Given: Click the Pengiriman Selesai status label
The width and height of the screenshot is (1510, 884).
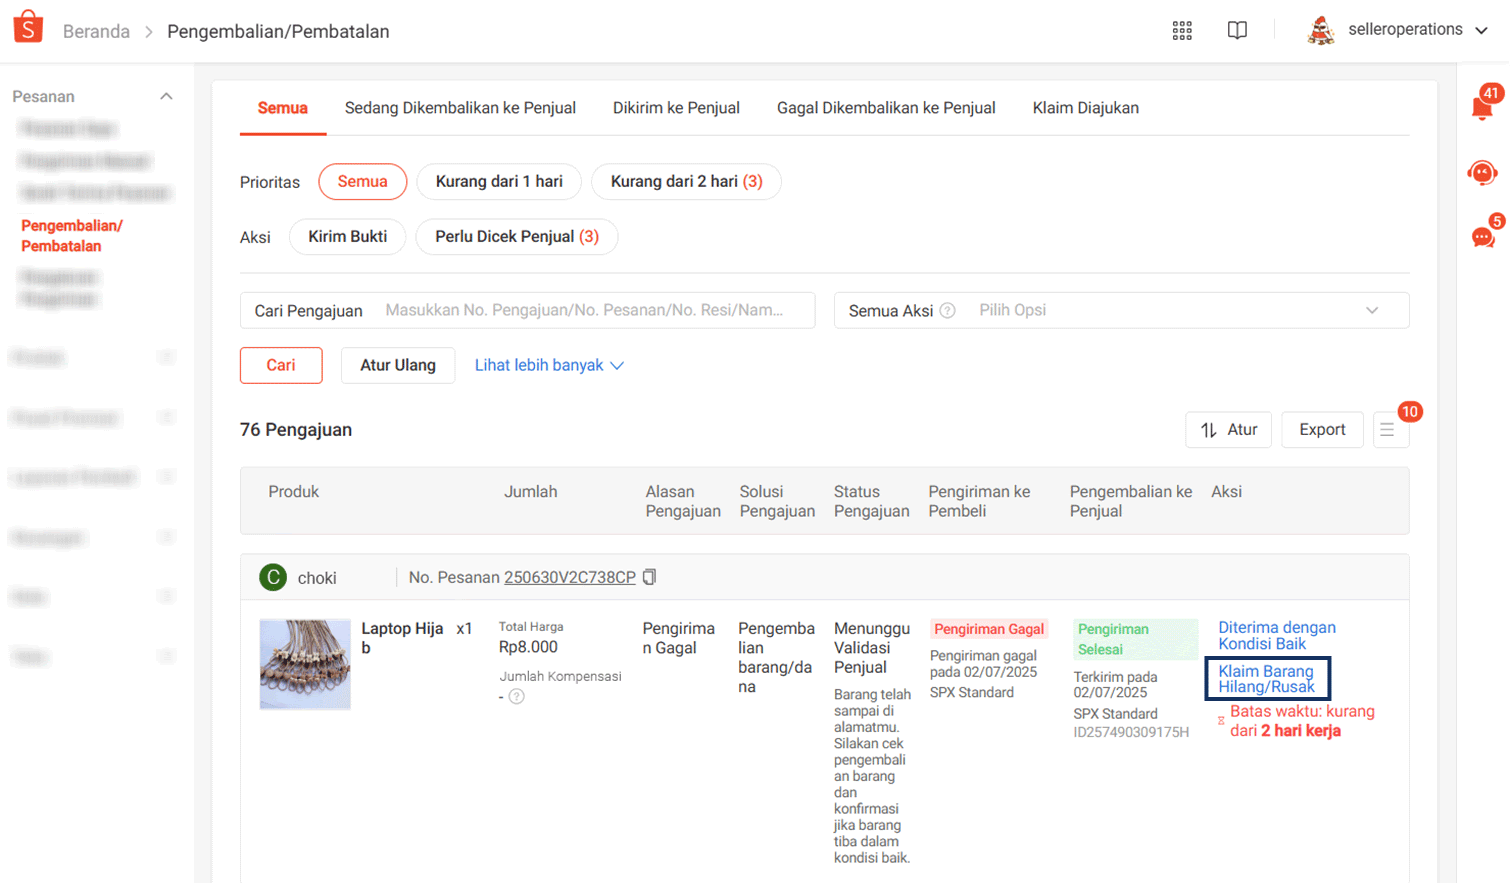Looking at the screenshot, I should [1134, 639].
